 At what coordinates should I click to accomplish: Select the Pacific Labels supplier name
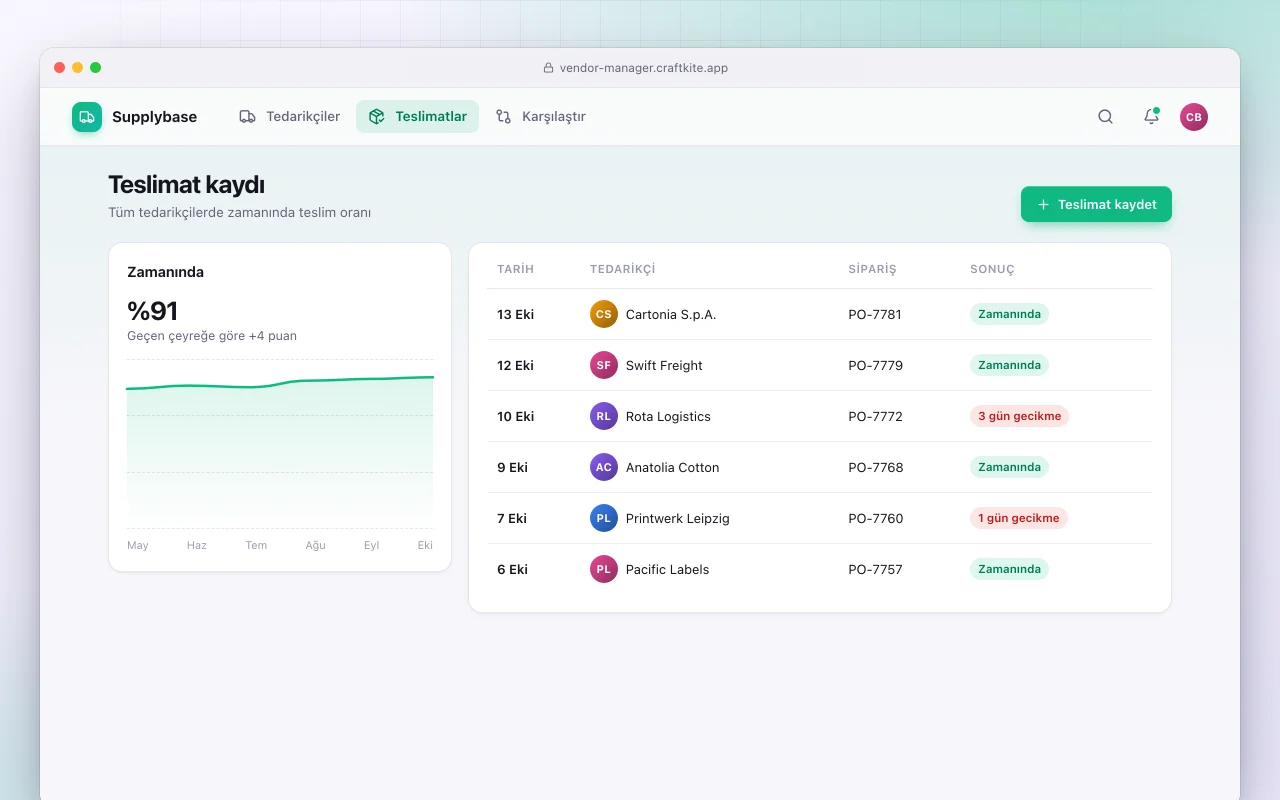(x=667, y=569)
